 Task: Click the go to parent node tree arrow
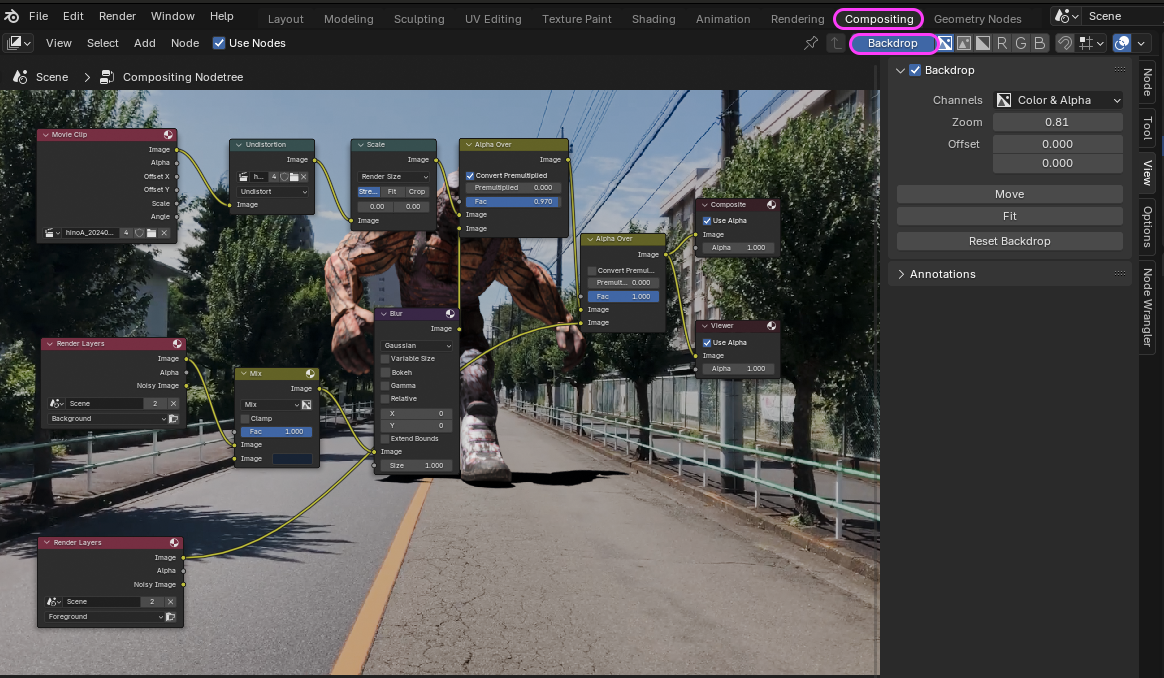(x=836, y=43)
